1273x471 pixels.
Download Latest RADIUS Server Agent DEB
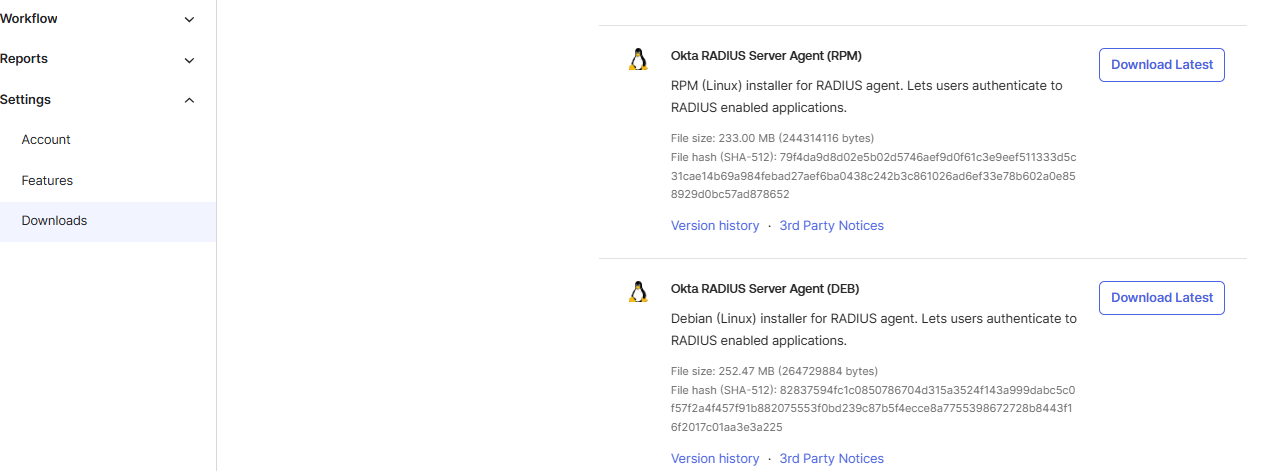point(1161,298)
